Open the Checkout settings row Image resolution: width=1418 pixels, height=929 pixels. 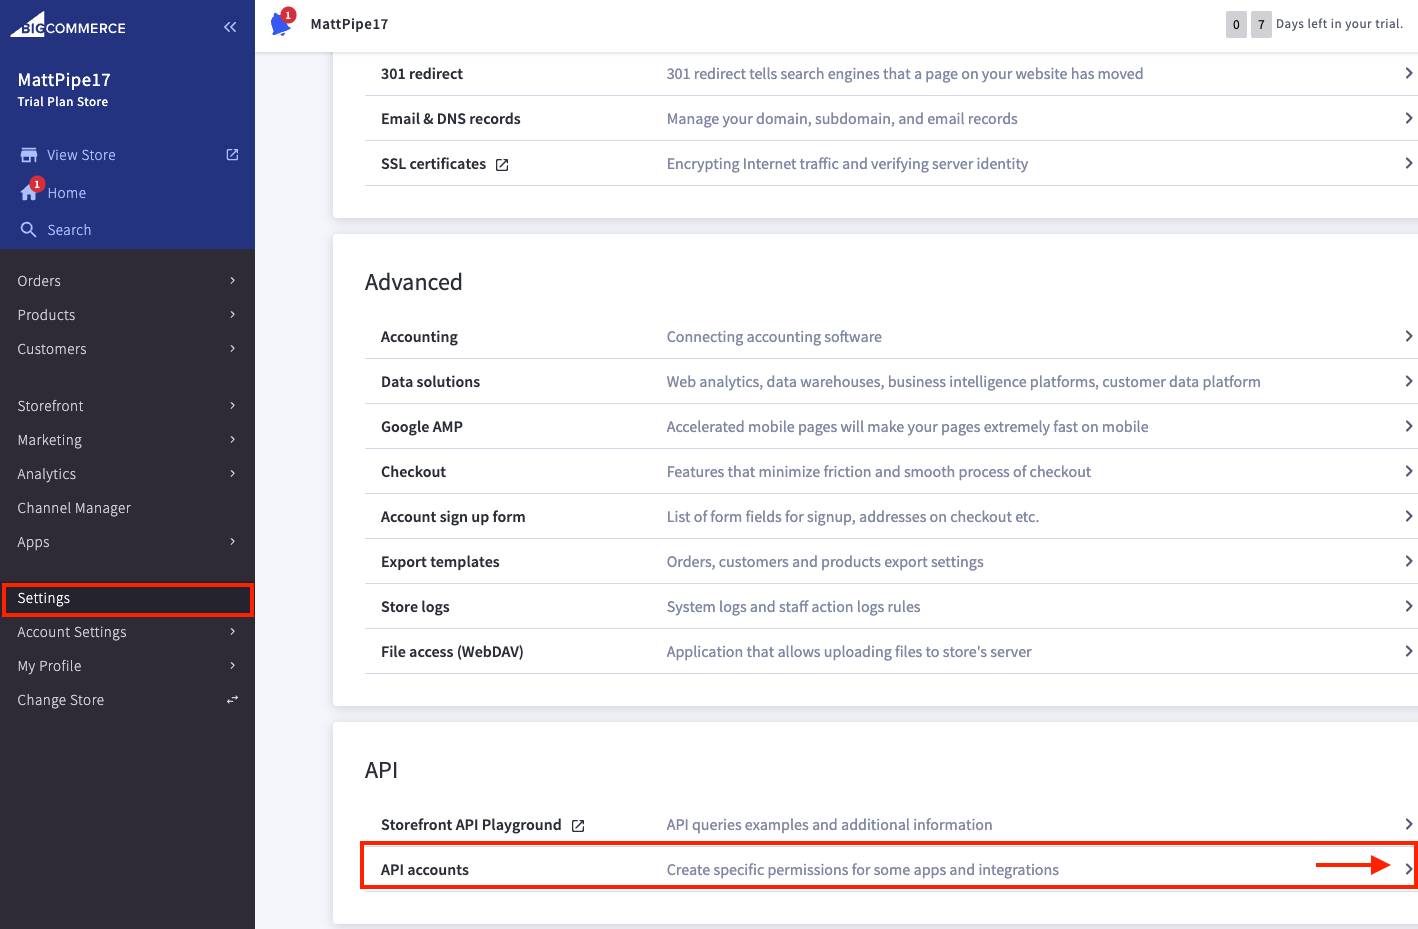(x=891, y=471)
